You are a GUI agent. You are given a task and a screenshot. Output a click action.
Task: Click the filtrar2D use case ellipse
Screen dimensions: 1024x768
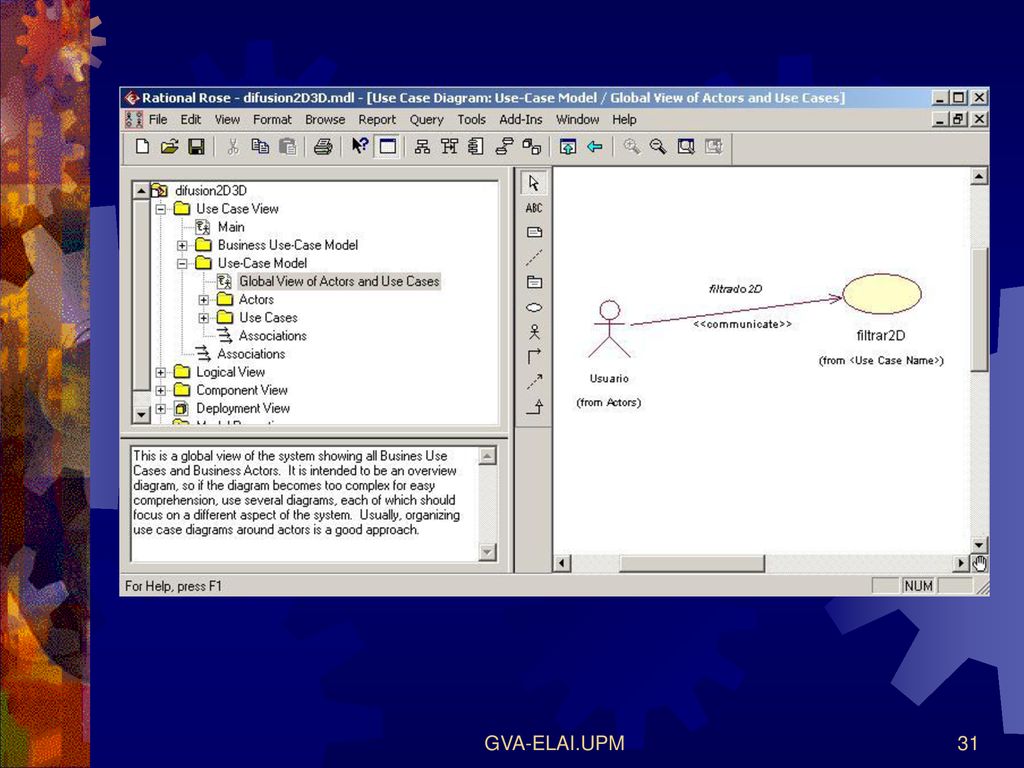882,294
